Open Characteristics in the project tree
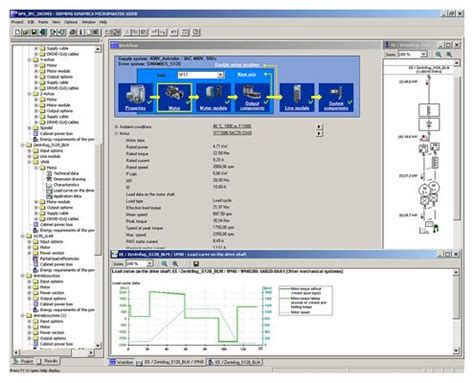Image resolution: width=474 pixels, height=383 pixels. (66, 185)
